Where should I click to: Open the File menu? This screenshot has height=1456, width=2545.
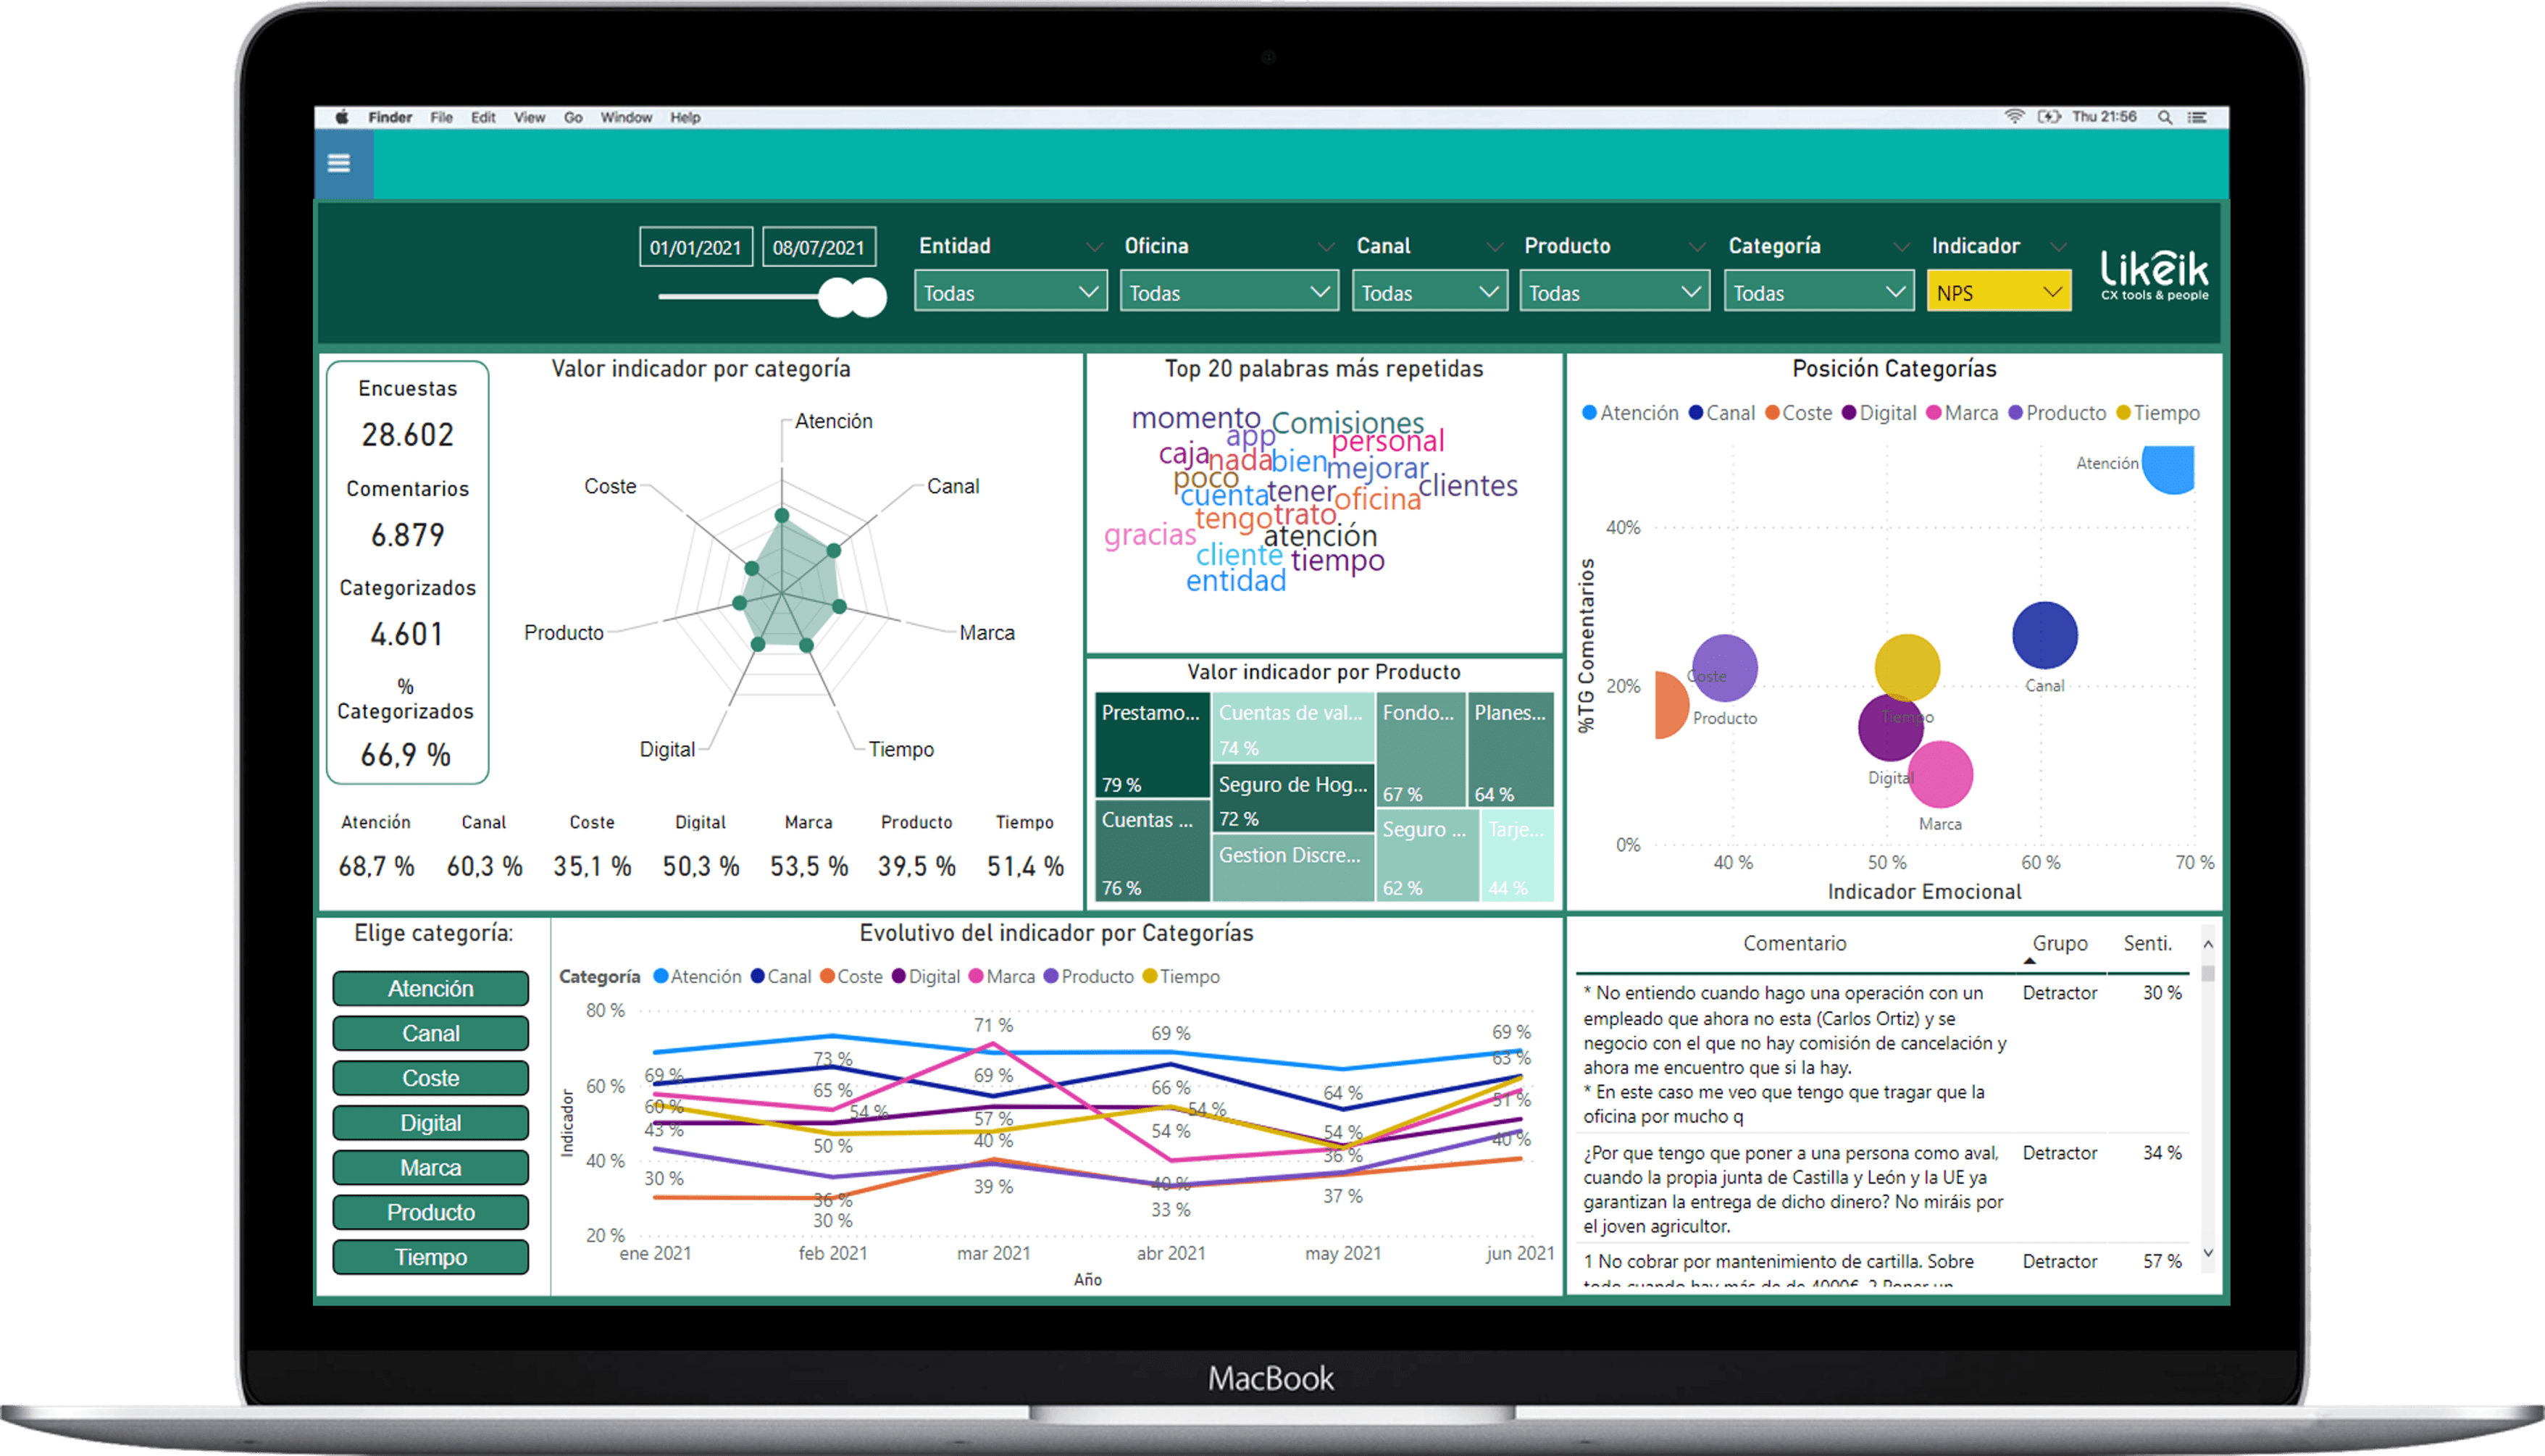pos(442,117)
